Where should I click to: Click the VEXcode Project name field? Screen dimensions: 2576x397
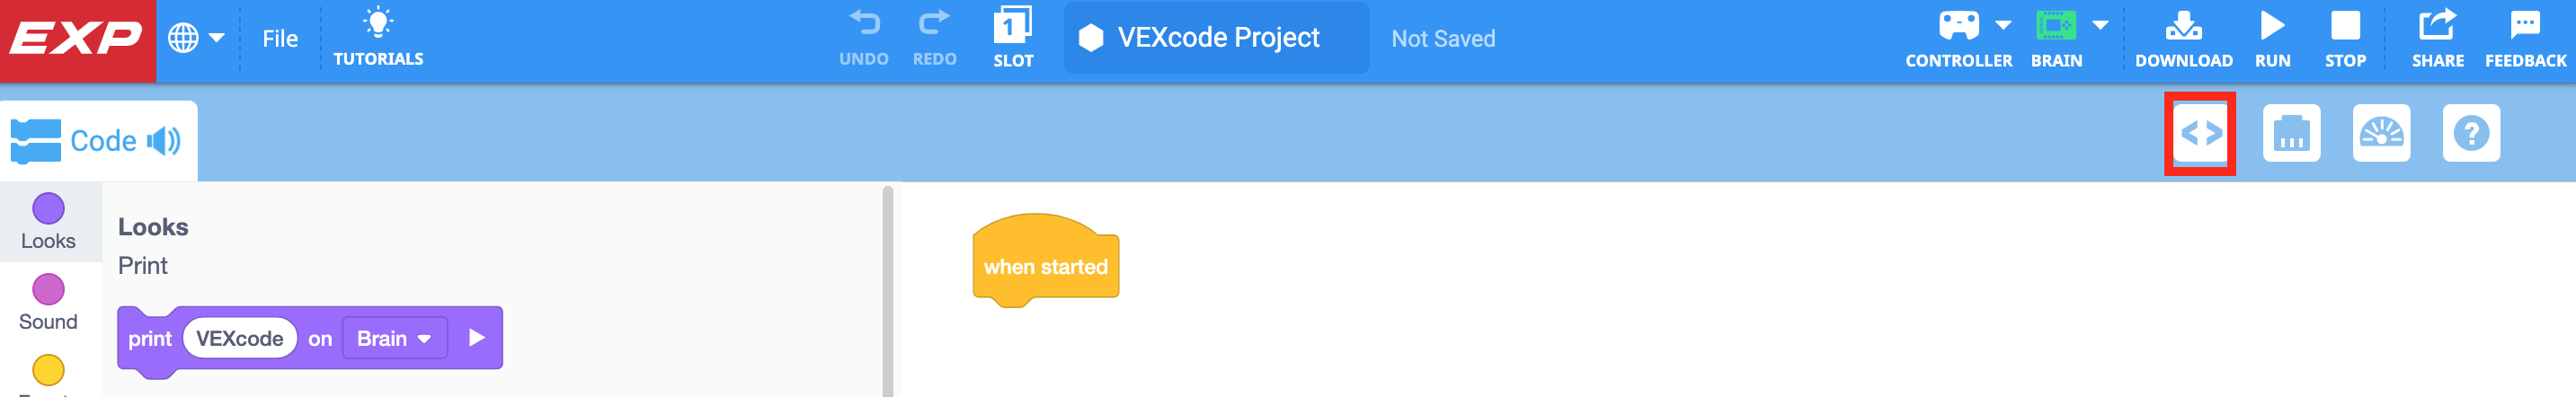[1217, 38]
